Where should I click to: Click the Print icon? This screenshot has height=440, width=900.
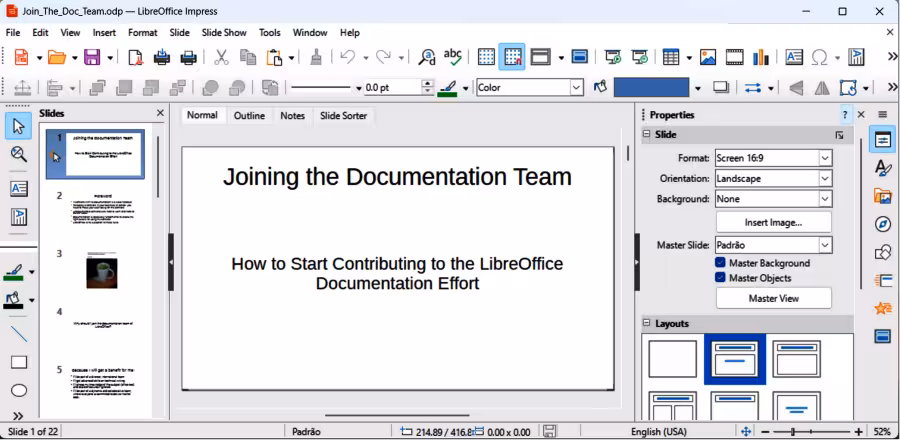(189, 57)
